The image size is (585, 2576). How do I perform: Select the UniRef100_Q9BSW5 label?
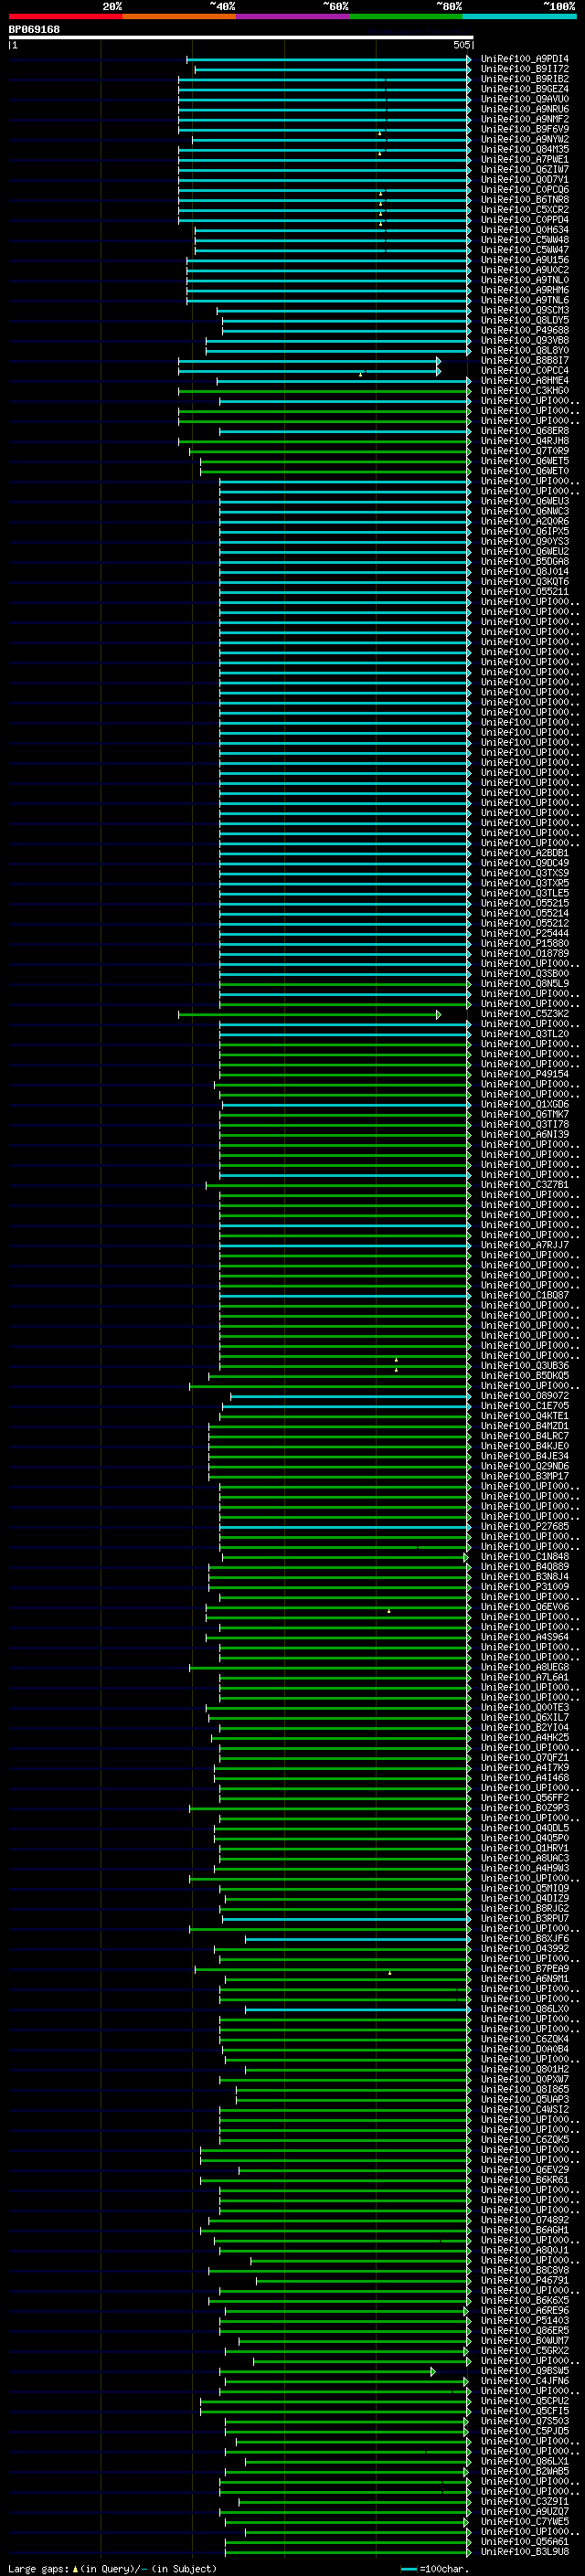(524, 2371)
